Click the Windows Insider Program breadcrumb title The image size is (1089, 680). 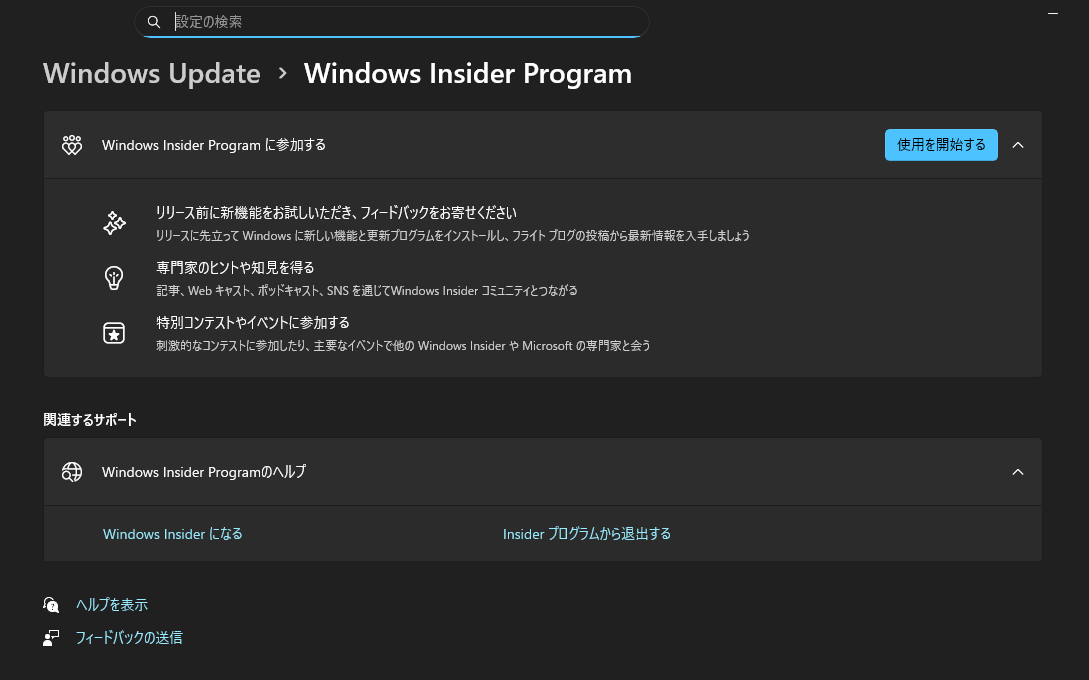tap(467, 74)
